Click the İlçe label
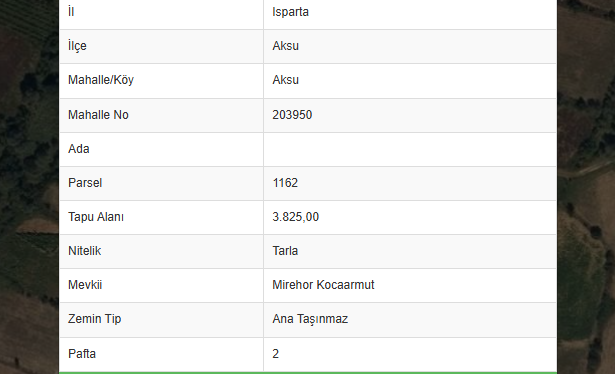 (x=77, y=46)
